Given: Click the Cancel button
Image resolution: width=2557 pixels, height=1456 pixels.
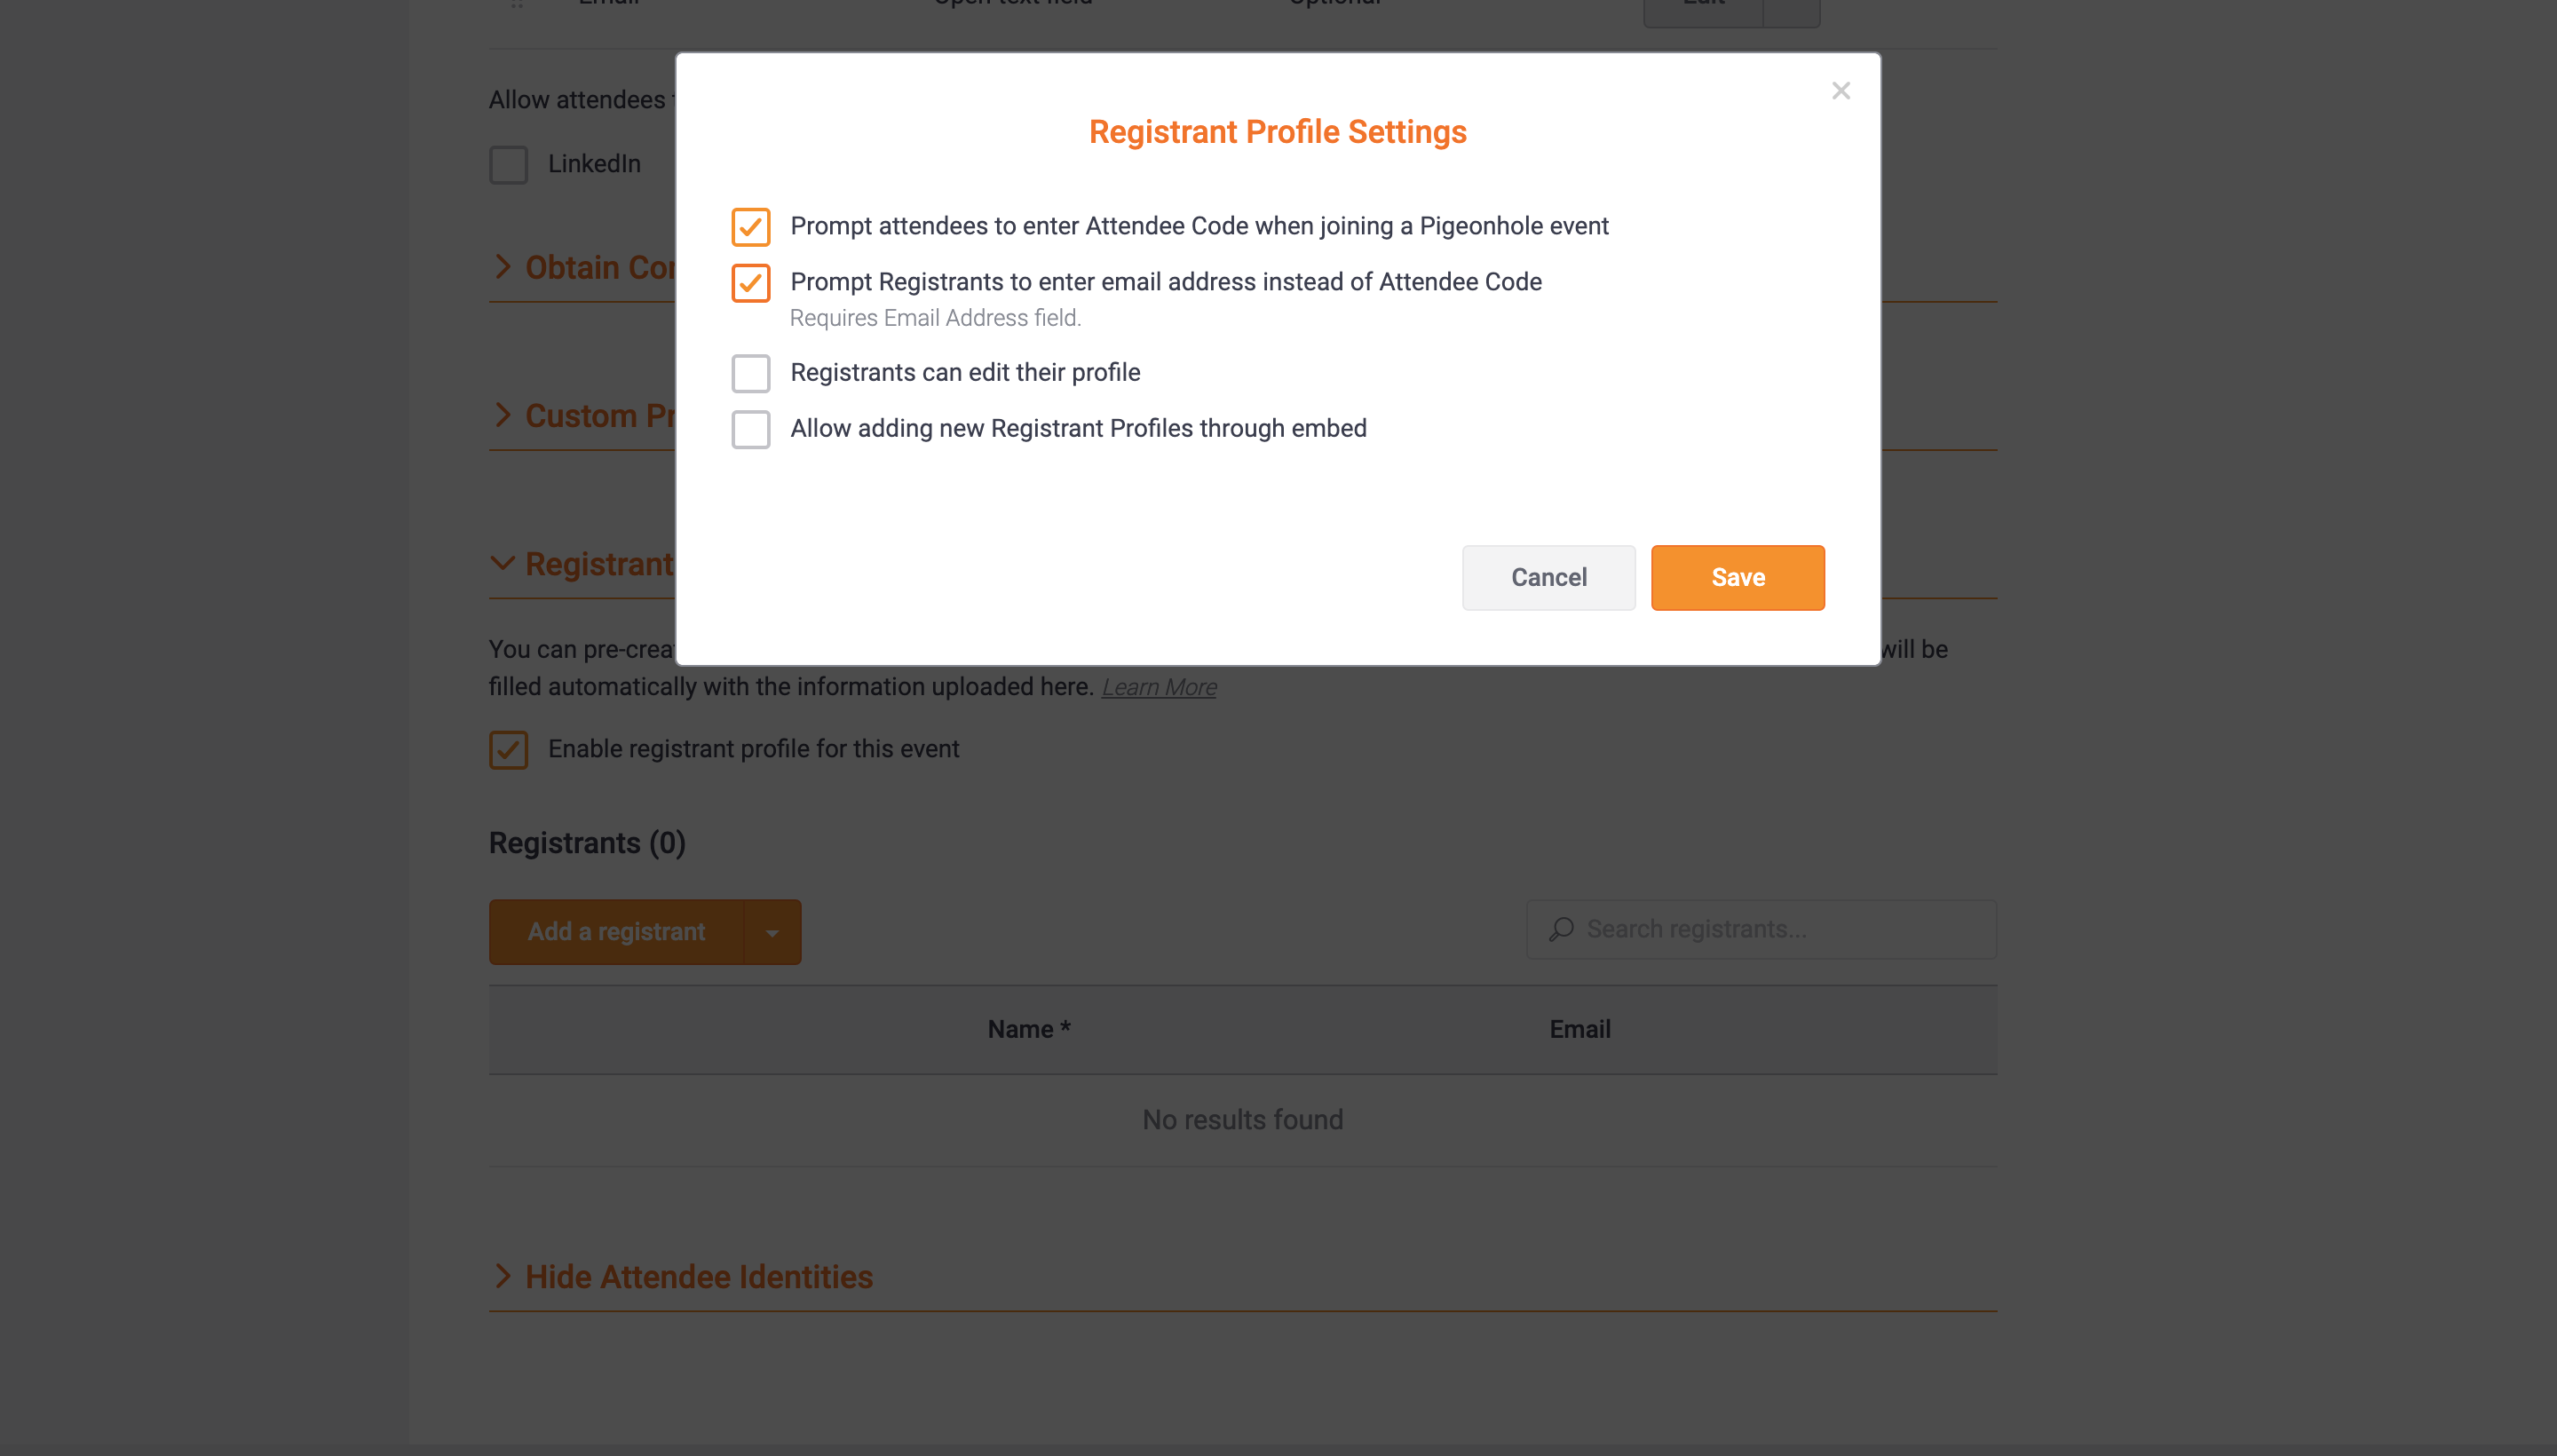Looking at the screenshot, I should click(1548, 577).
